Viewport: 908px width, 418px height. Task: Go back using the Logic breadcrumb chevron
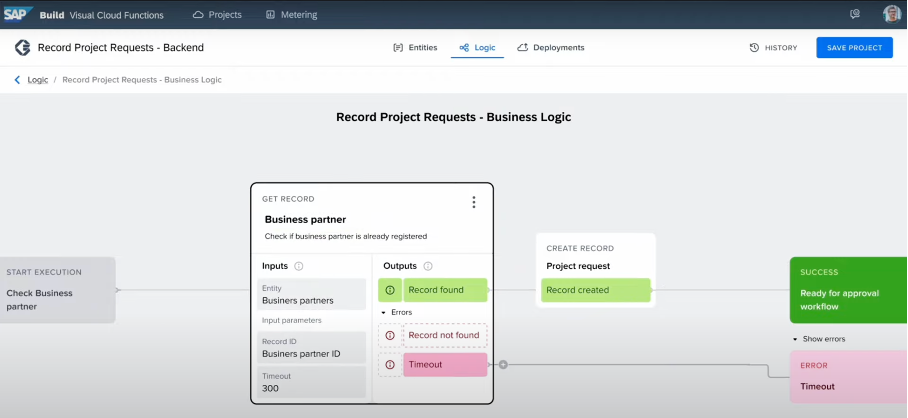coord(17,80)
